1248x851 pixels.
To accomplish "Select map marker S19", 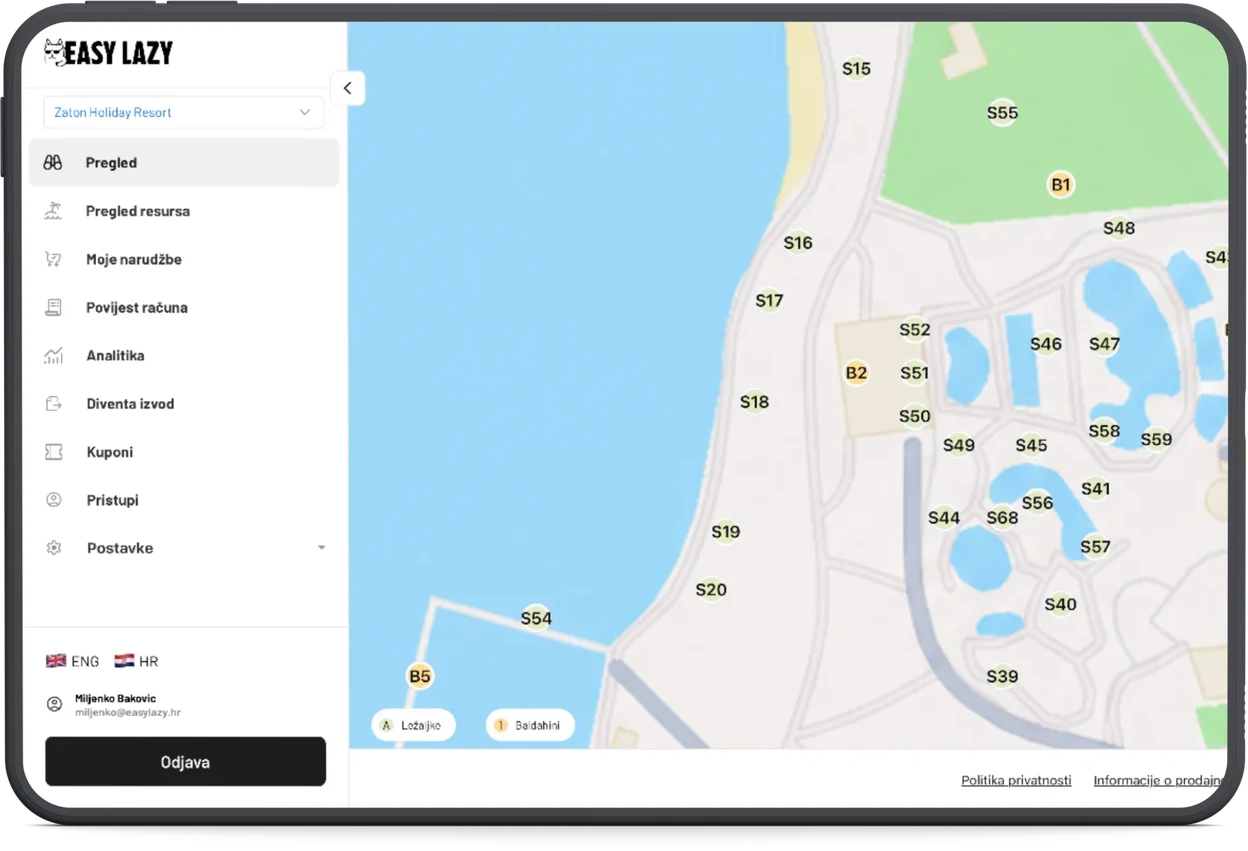I will coord(726,531).
